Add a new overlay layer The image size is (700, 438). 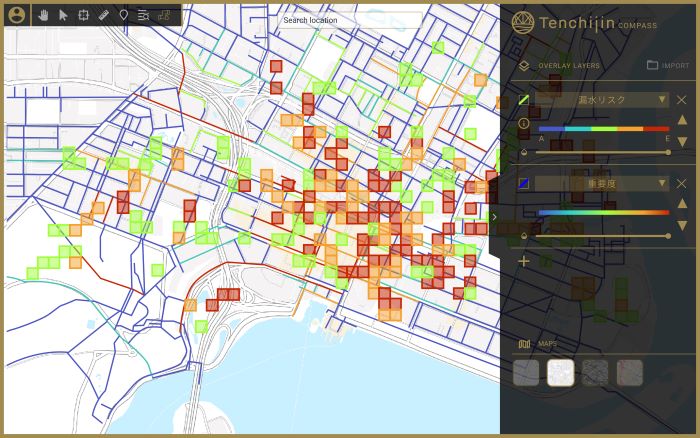(x=523, y=261)
